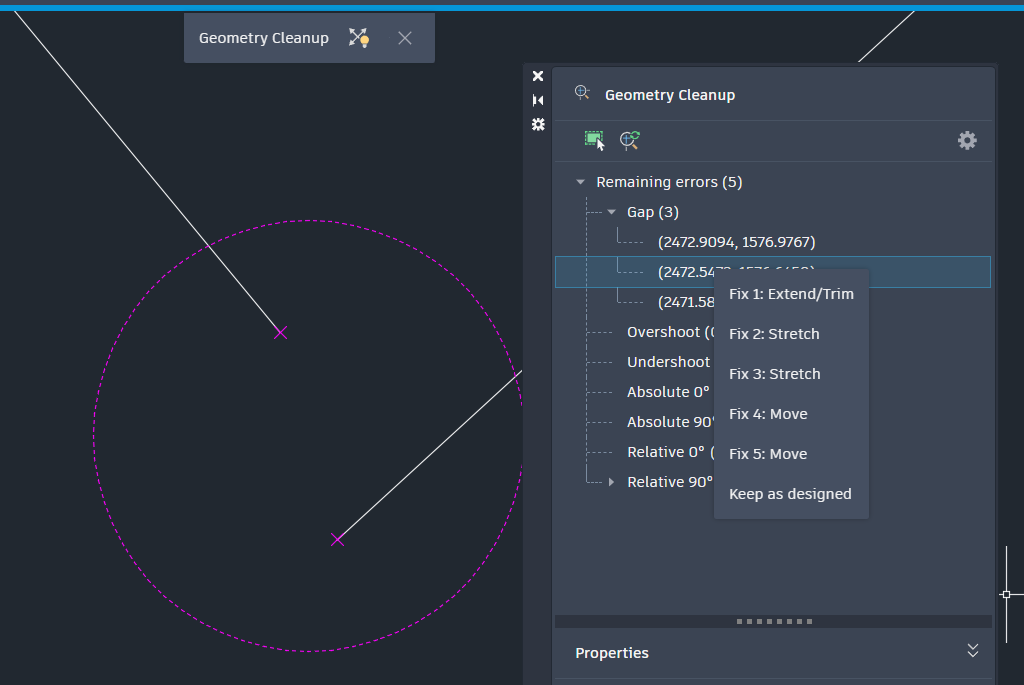Open Geometry Cleanup settings gear

point(967,140)
